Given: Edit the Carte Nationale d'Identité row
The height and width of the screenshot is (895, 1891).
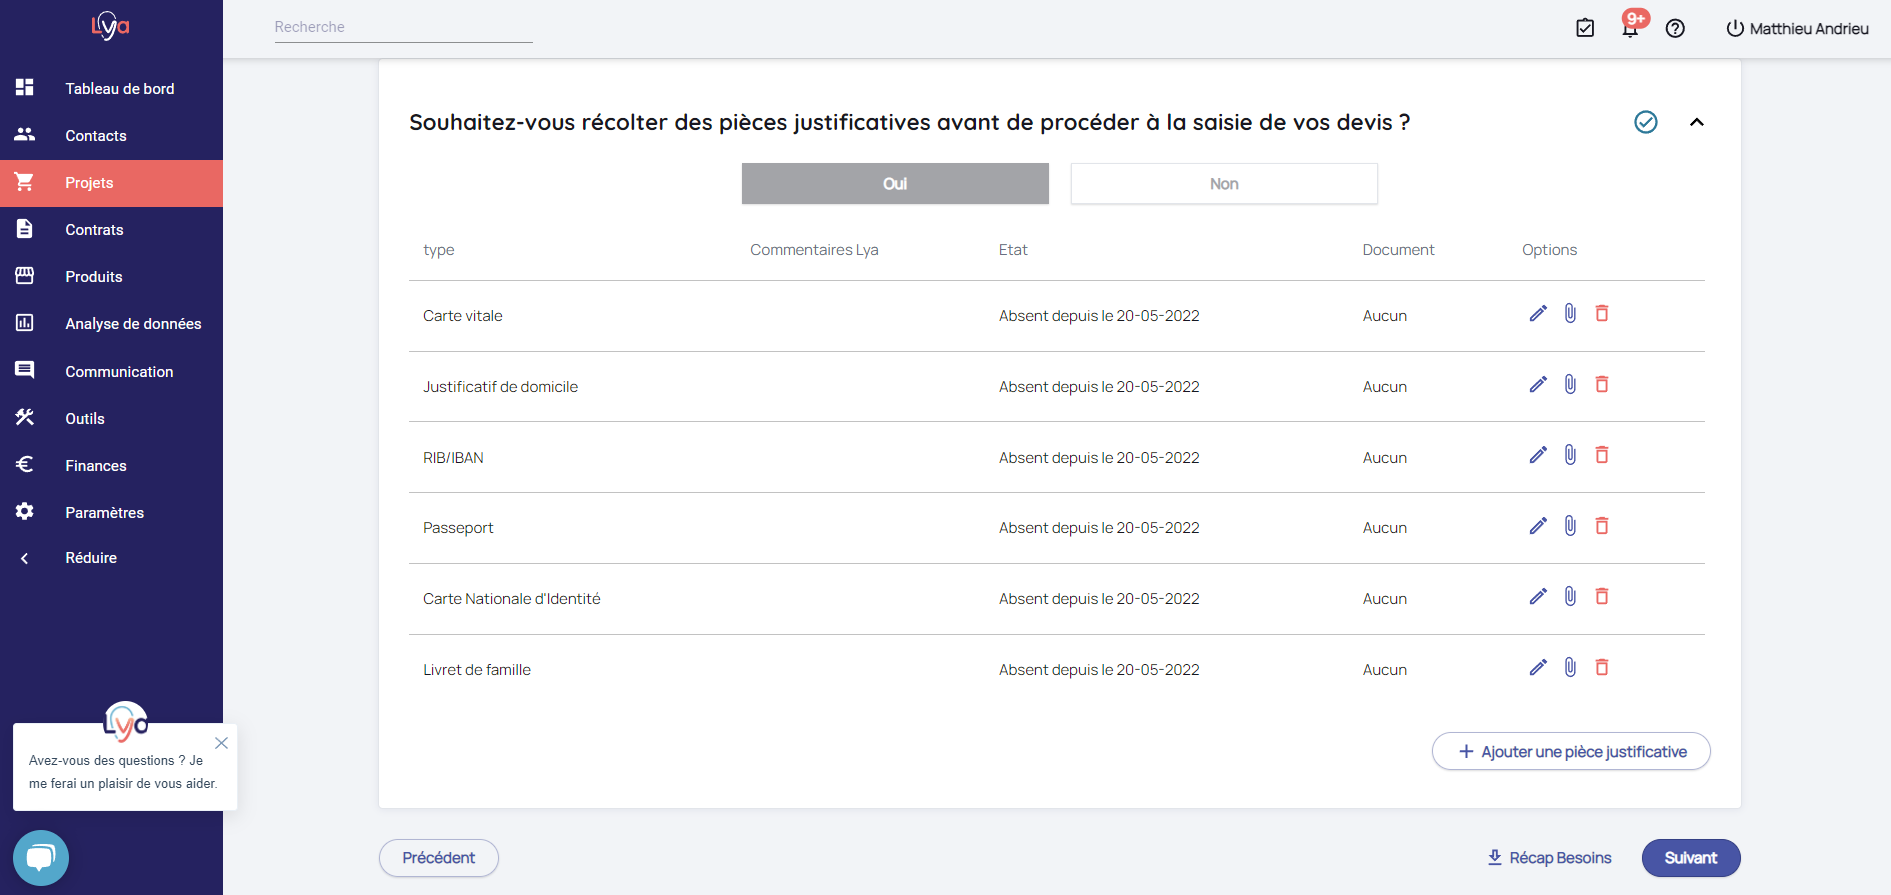Looking at the screenshot, I should 1538,597.
